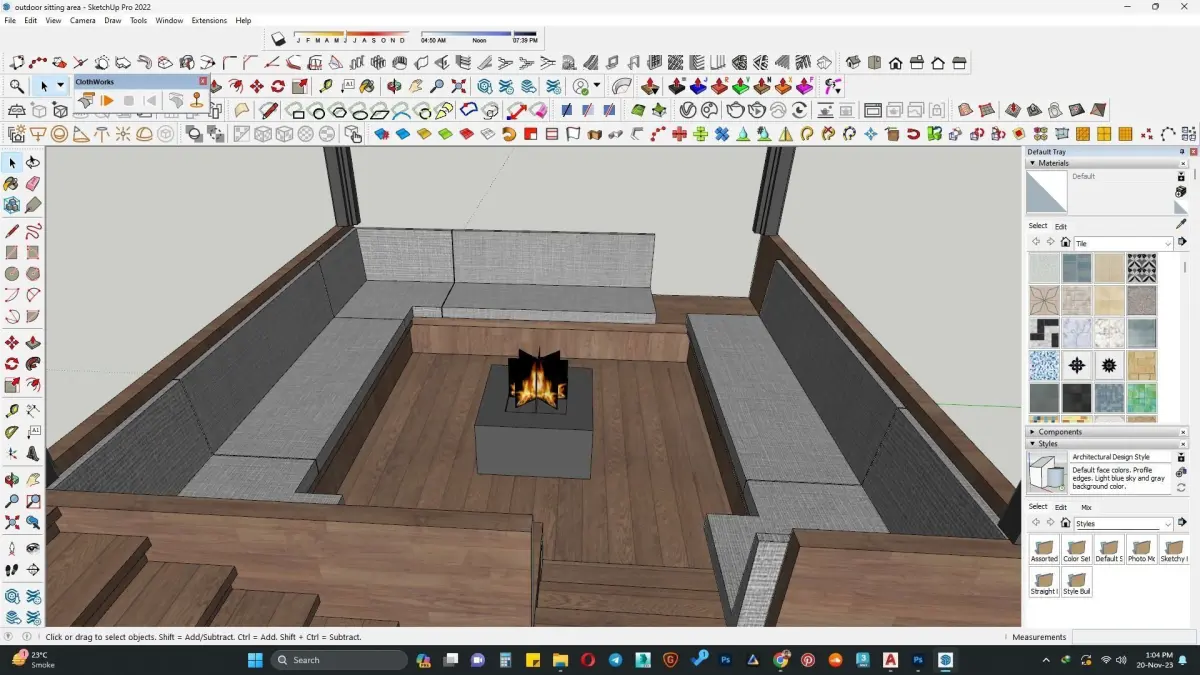This screenshot has width=1200, height=675.
Task: Activate the Move tool in left toolbar
Action: pos(12,342)
